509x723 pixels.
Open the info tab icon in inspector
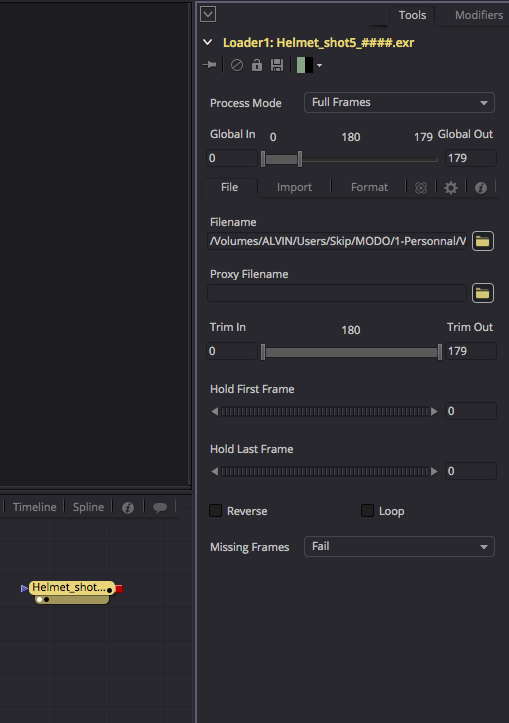[481, 188]
